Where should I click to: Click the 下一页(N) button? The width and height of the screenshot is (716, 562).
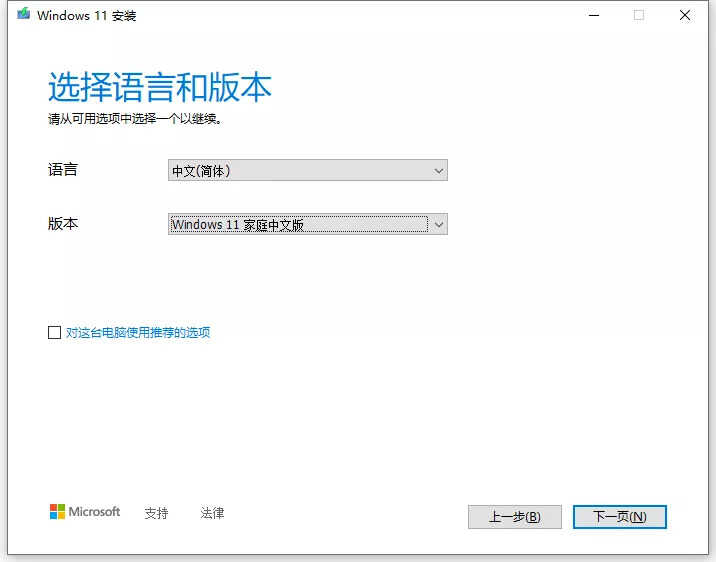(620, 517)
